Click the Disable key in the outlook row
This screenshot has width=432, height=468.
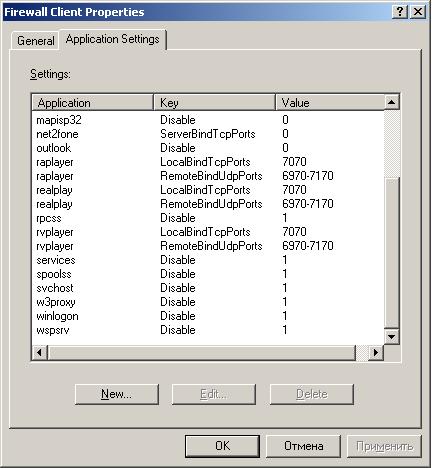[x=178, y=148]
